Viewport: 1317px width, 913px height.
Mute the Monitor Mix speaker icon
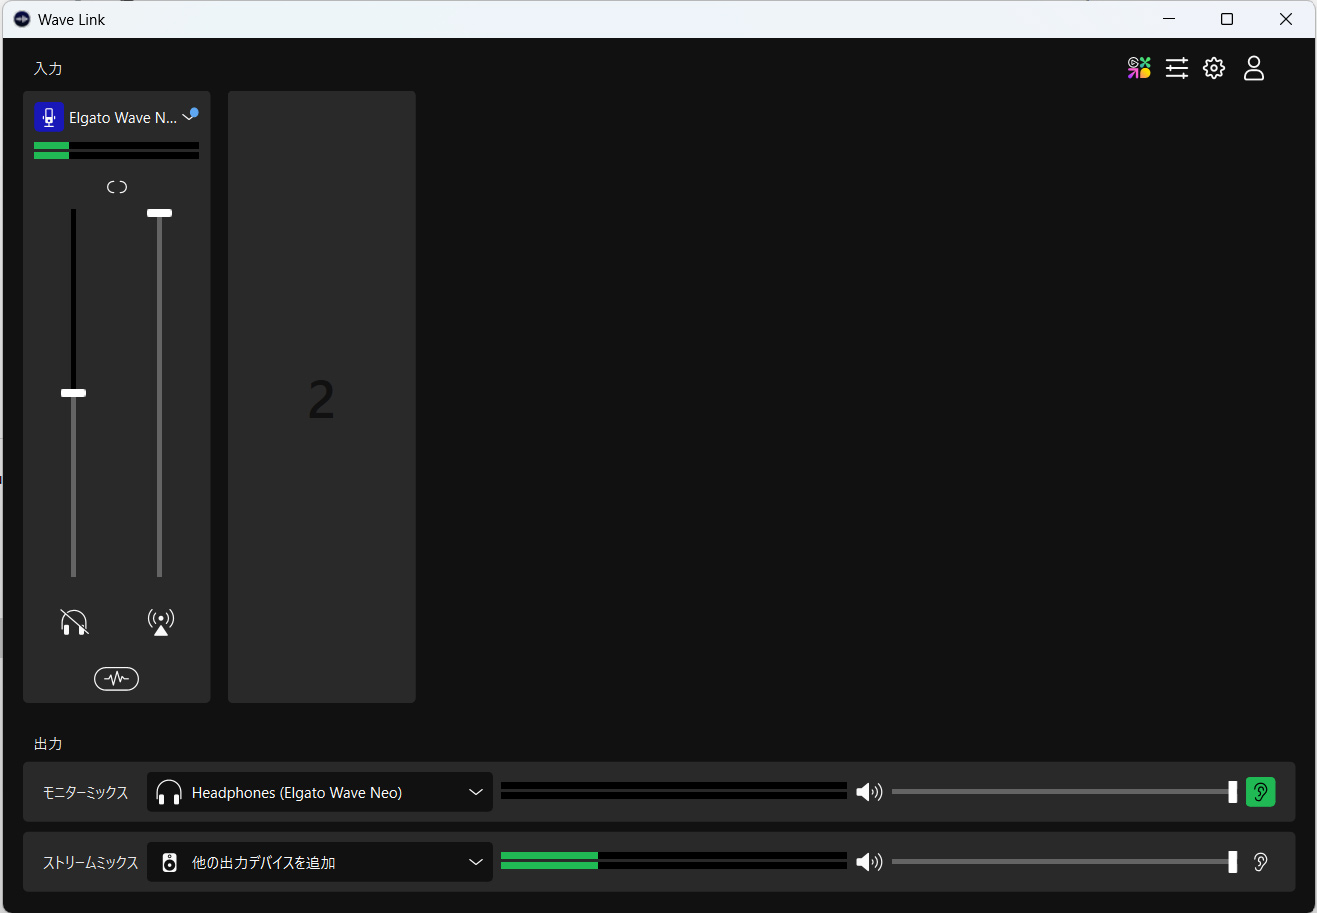tap(869, 792)
